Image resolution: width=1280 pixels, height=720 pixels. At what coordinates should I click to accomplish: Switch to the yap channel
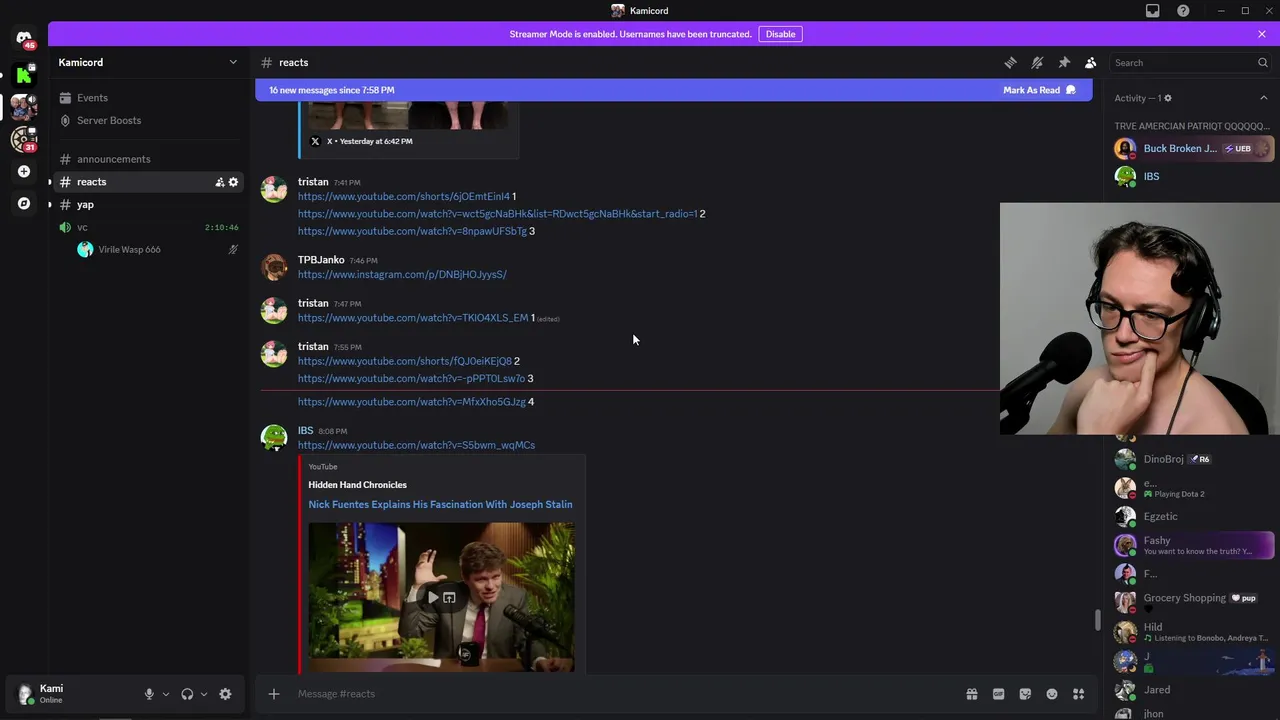point(150,205)
